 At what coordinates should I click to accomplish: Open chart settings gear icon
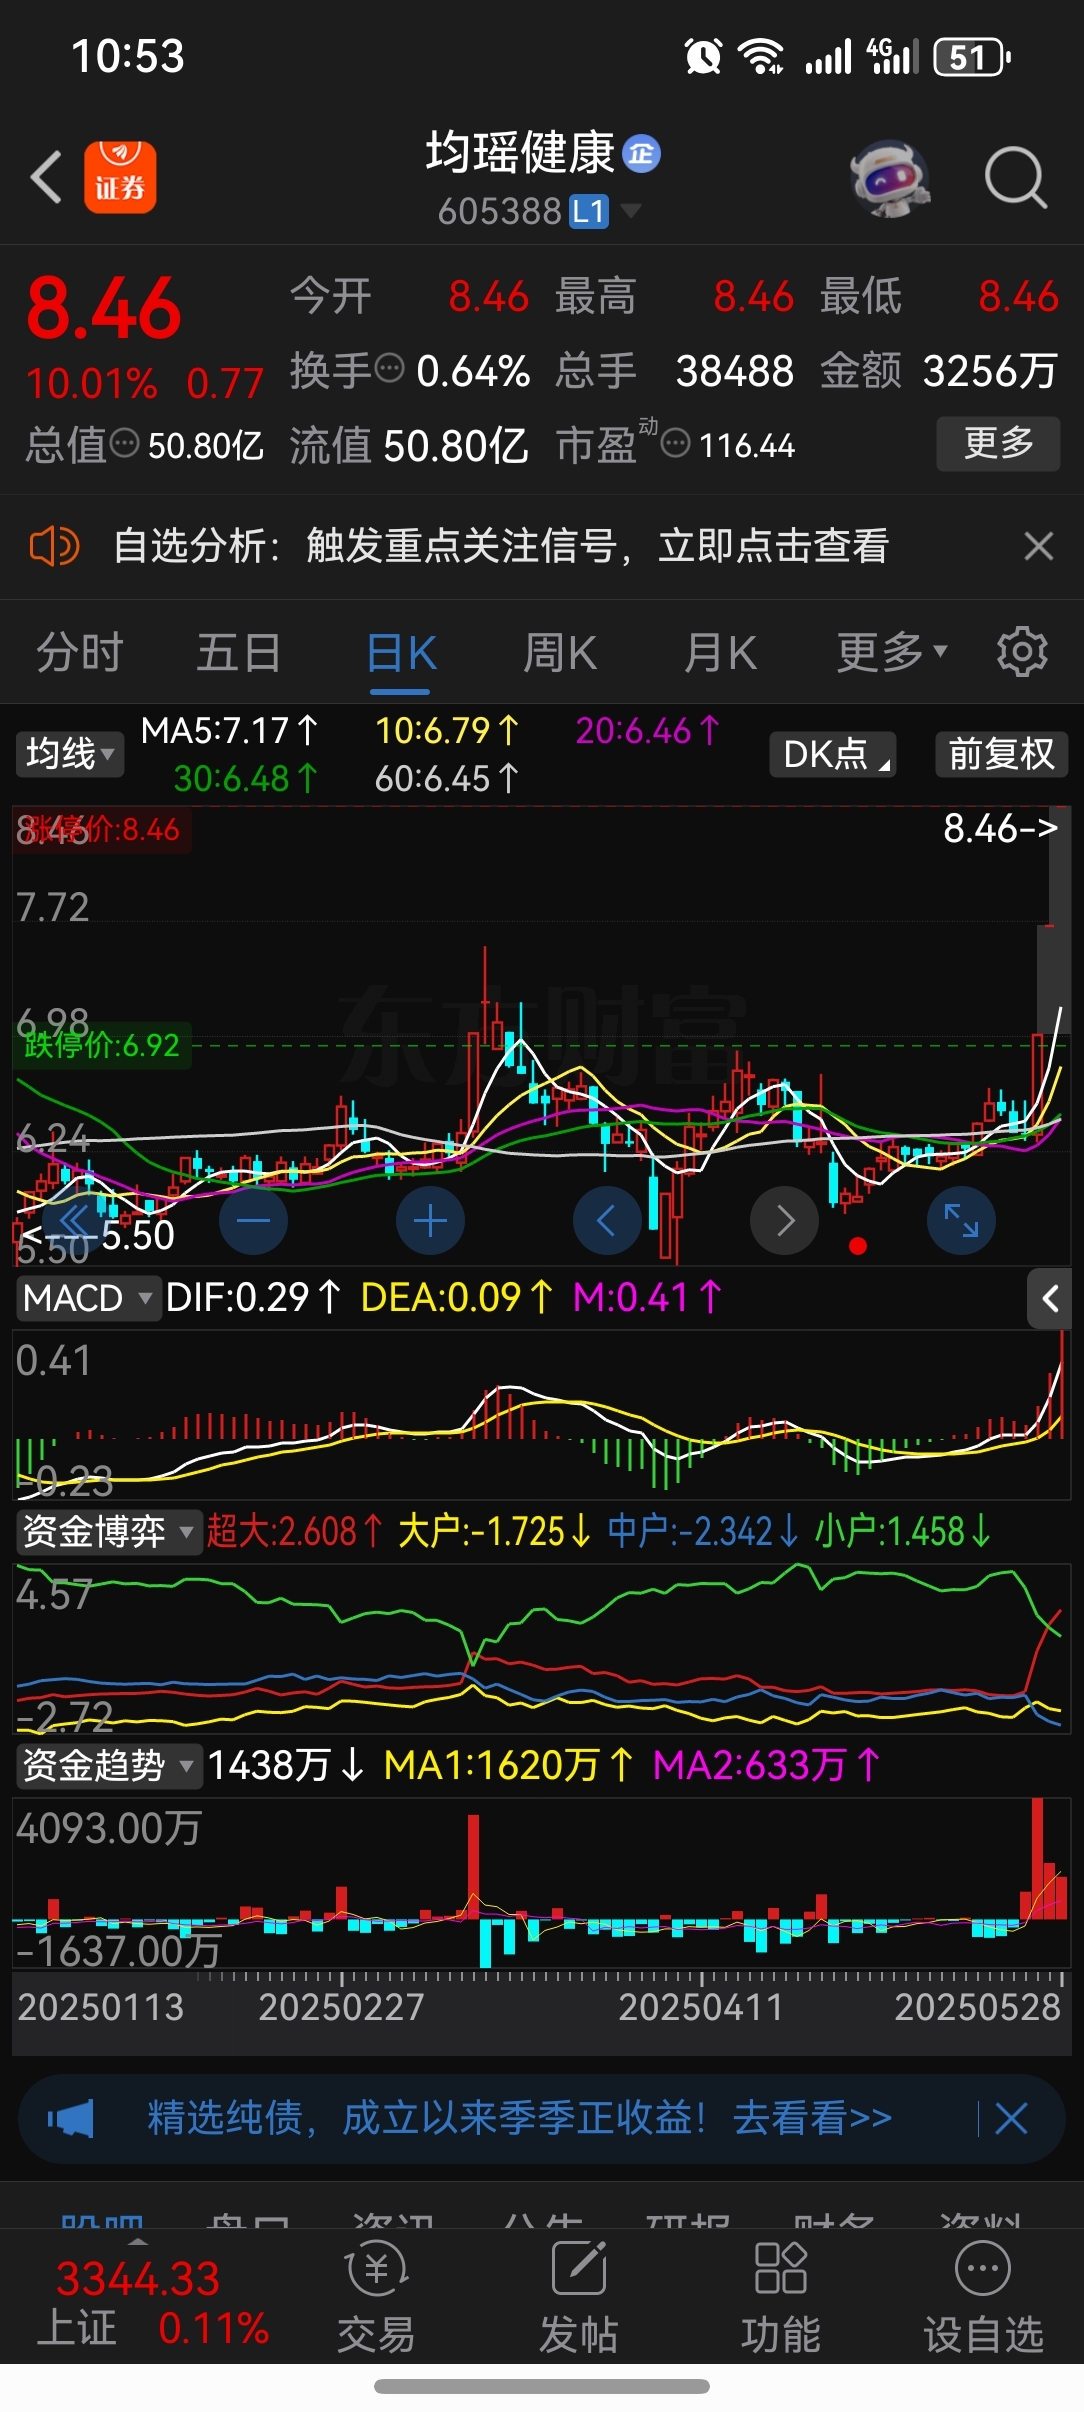pyautogui.click(x=1021, y=652)
